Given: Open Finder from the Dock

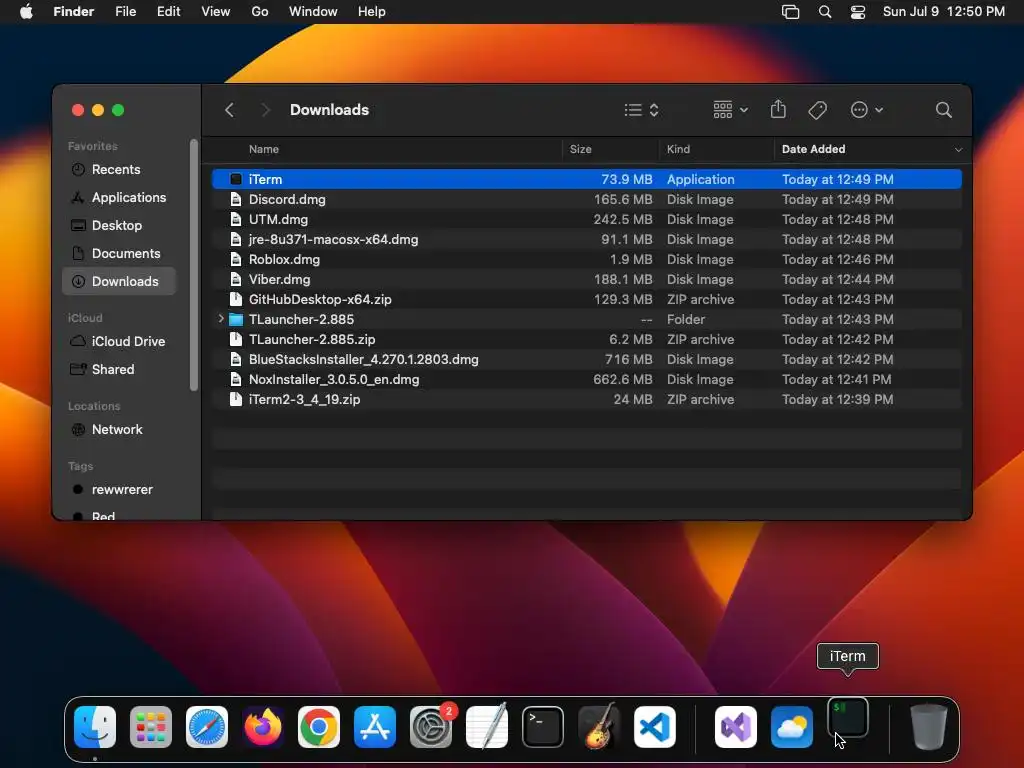Looking at the screenshot, I should click(x=95, y=727).
